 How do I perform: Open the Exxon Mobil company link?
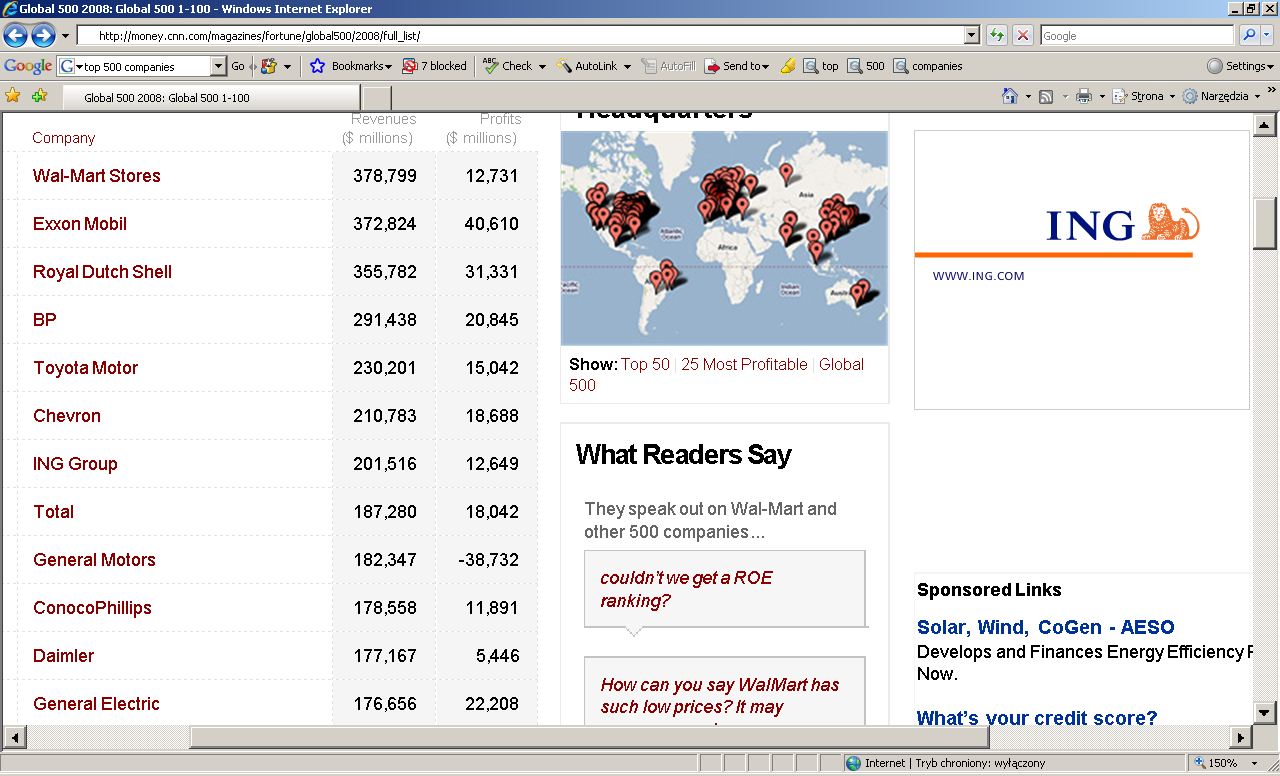(80, 224)
